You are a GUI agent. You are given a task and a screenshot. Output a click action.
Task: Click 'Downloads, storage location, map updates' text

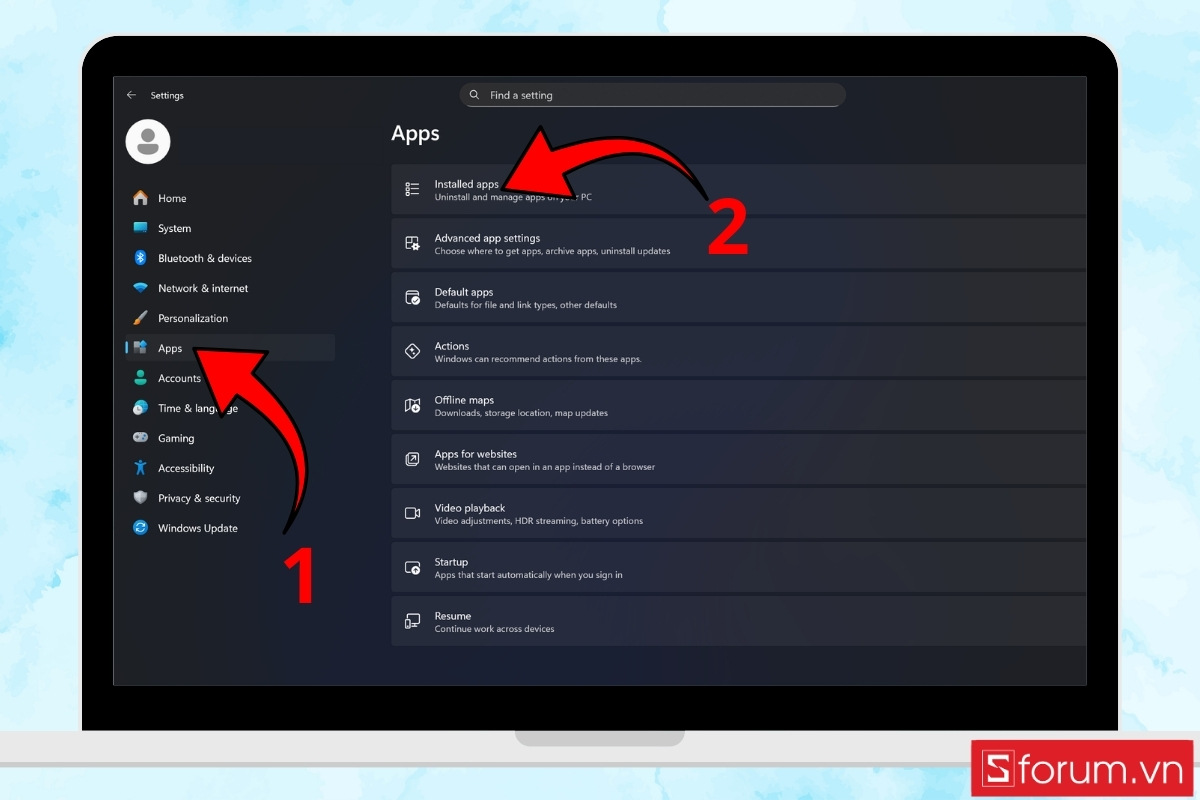coord(521,413)
